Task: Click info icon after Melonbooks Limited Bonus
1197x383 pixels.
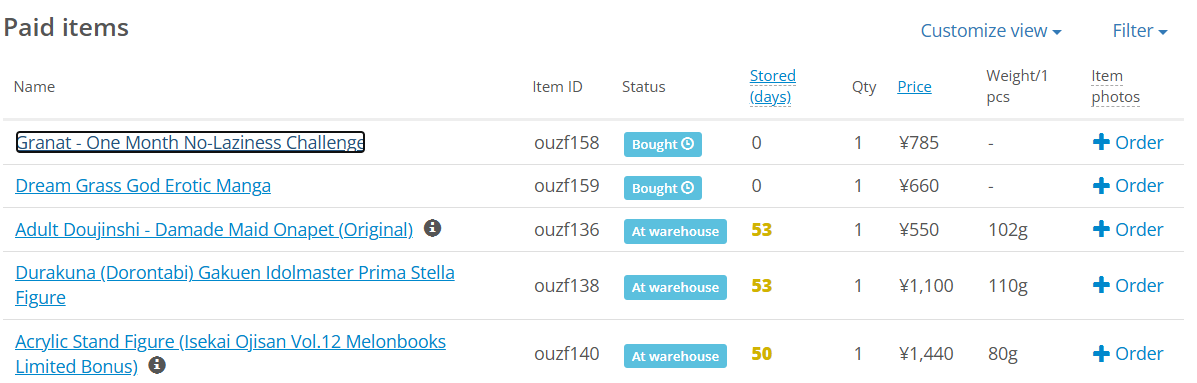Action: (157, 365)
